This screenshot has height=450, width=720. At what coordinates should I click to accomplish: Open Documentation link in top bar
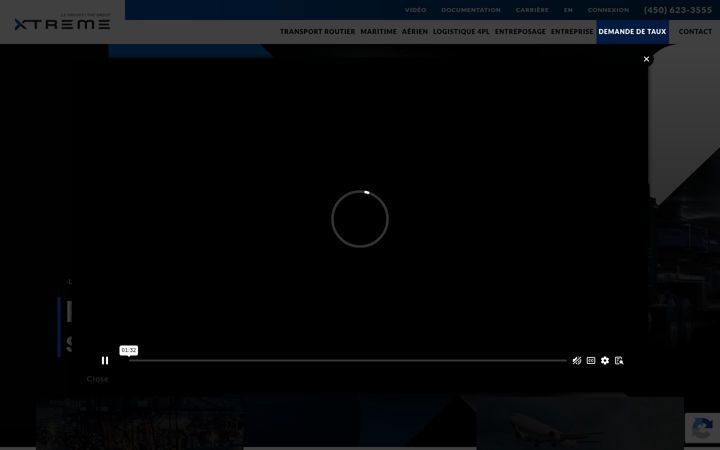(471, 10)
